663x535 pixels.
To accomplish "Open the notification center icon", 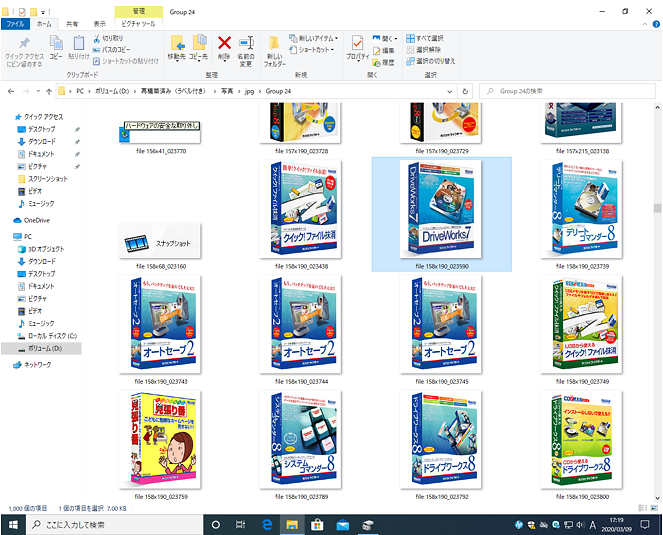I will (645, 525).
